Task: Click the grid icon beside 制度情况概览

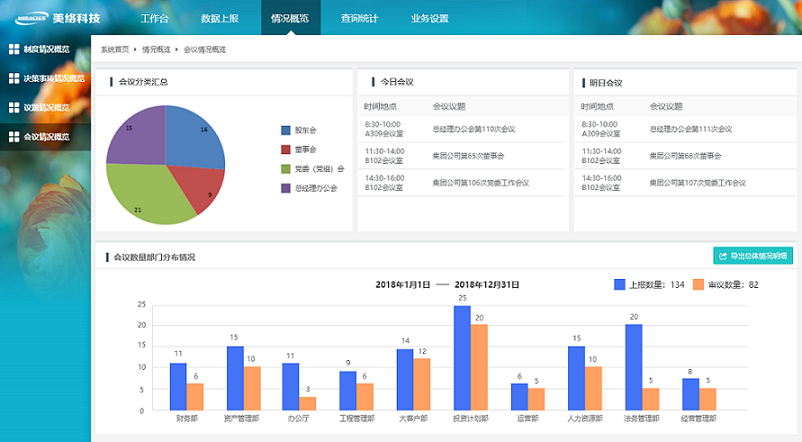Action: 13,49
